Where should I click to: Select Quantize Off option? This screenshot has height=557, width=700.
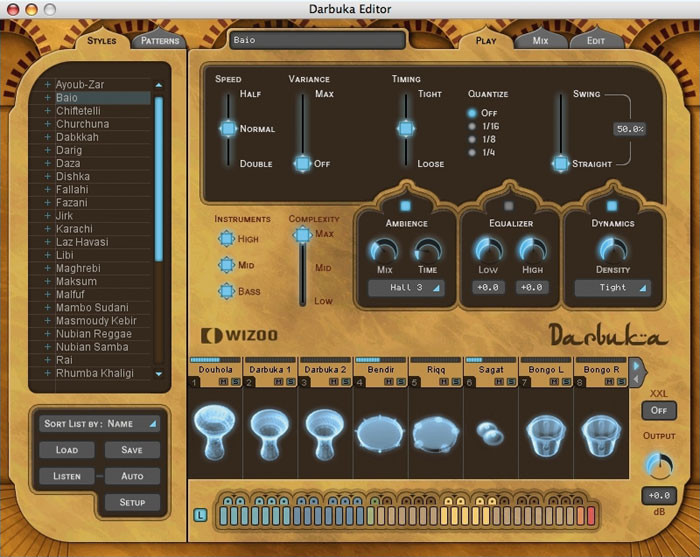coord(472,113)
